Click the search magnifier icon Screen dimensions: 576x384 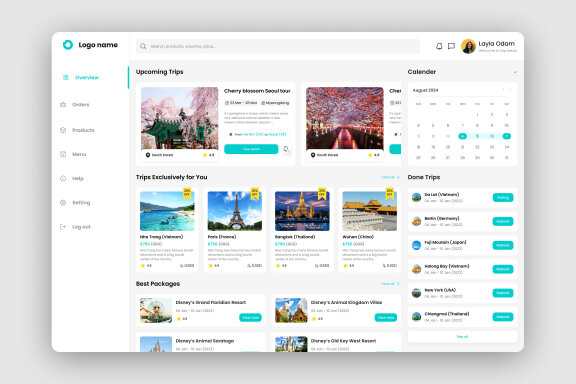(143, 46)
